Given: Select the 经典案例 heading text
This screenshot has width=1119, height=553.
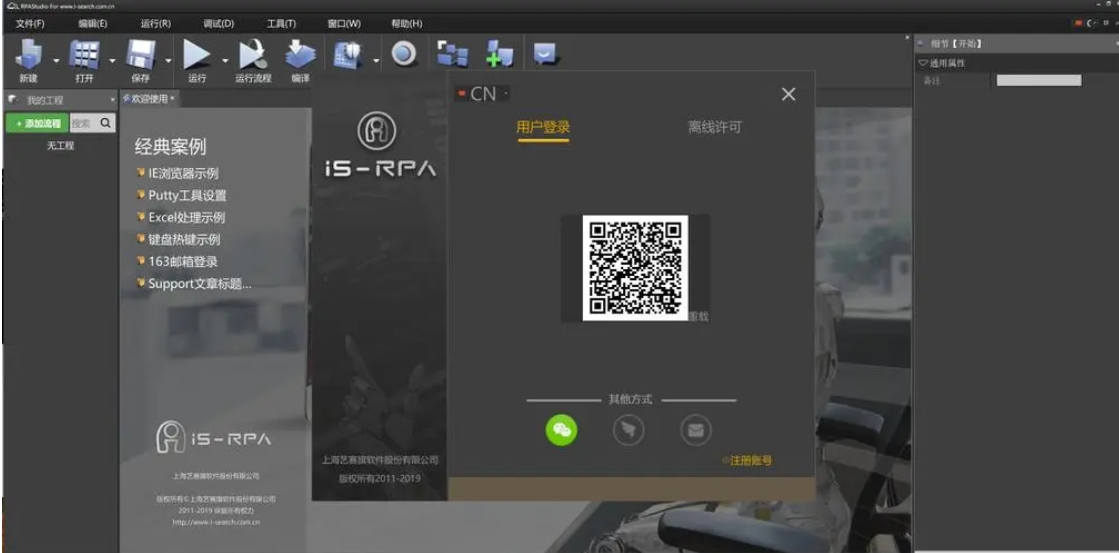Looking at the screenshot, I should (171, 147).
